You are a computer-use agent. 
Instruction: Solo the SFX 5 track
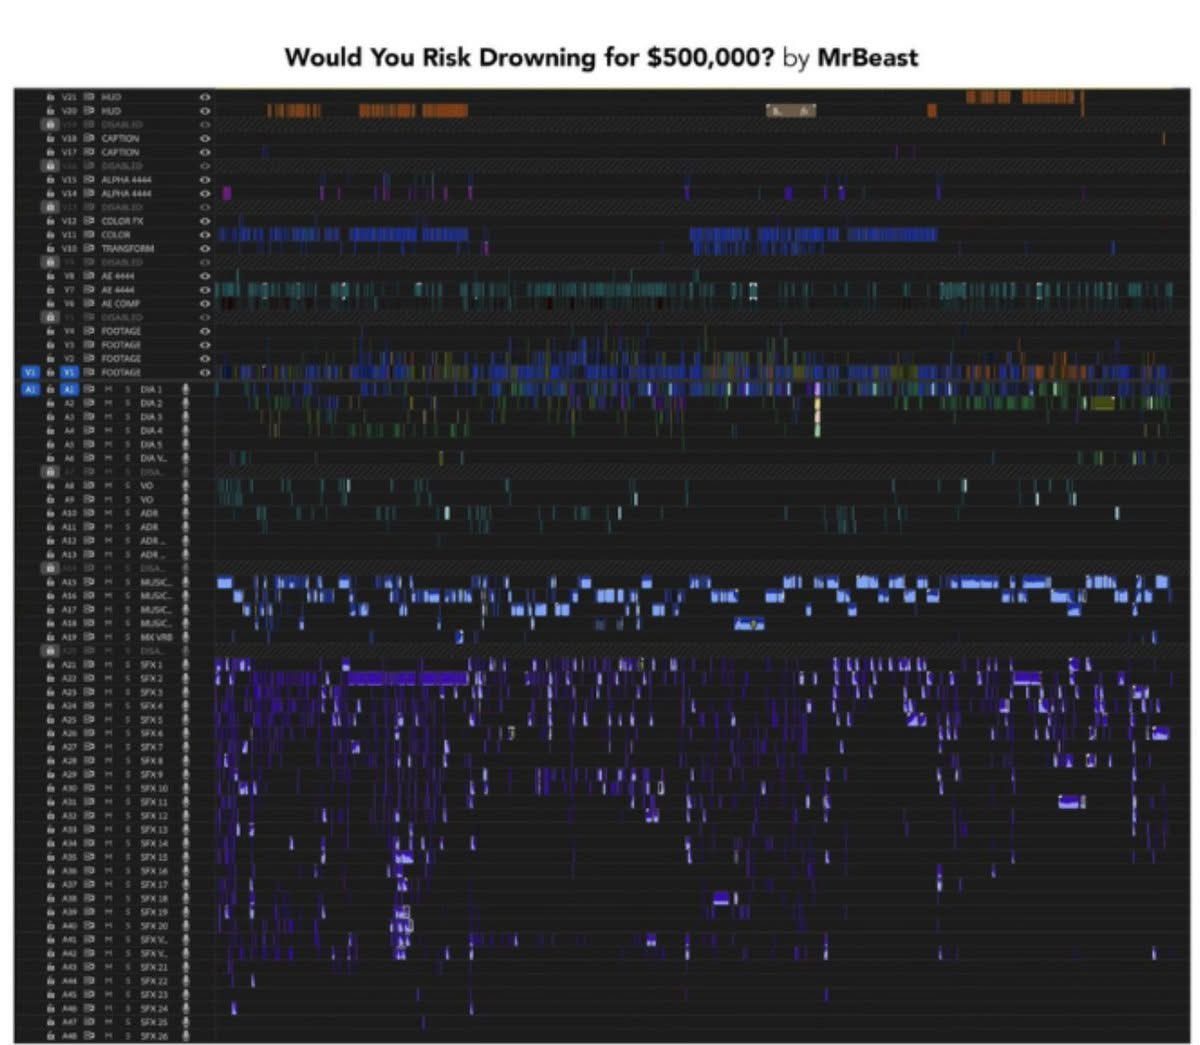tap(128, 720)
